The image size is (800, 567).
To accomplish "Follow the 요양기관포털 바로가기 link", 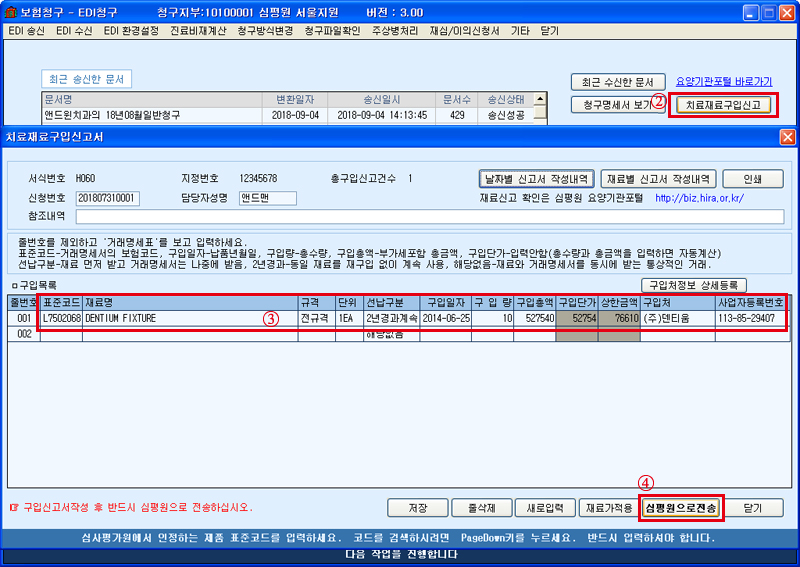I will (724, 81).
